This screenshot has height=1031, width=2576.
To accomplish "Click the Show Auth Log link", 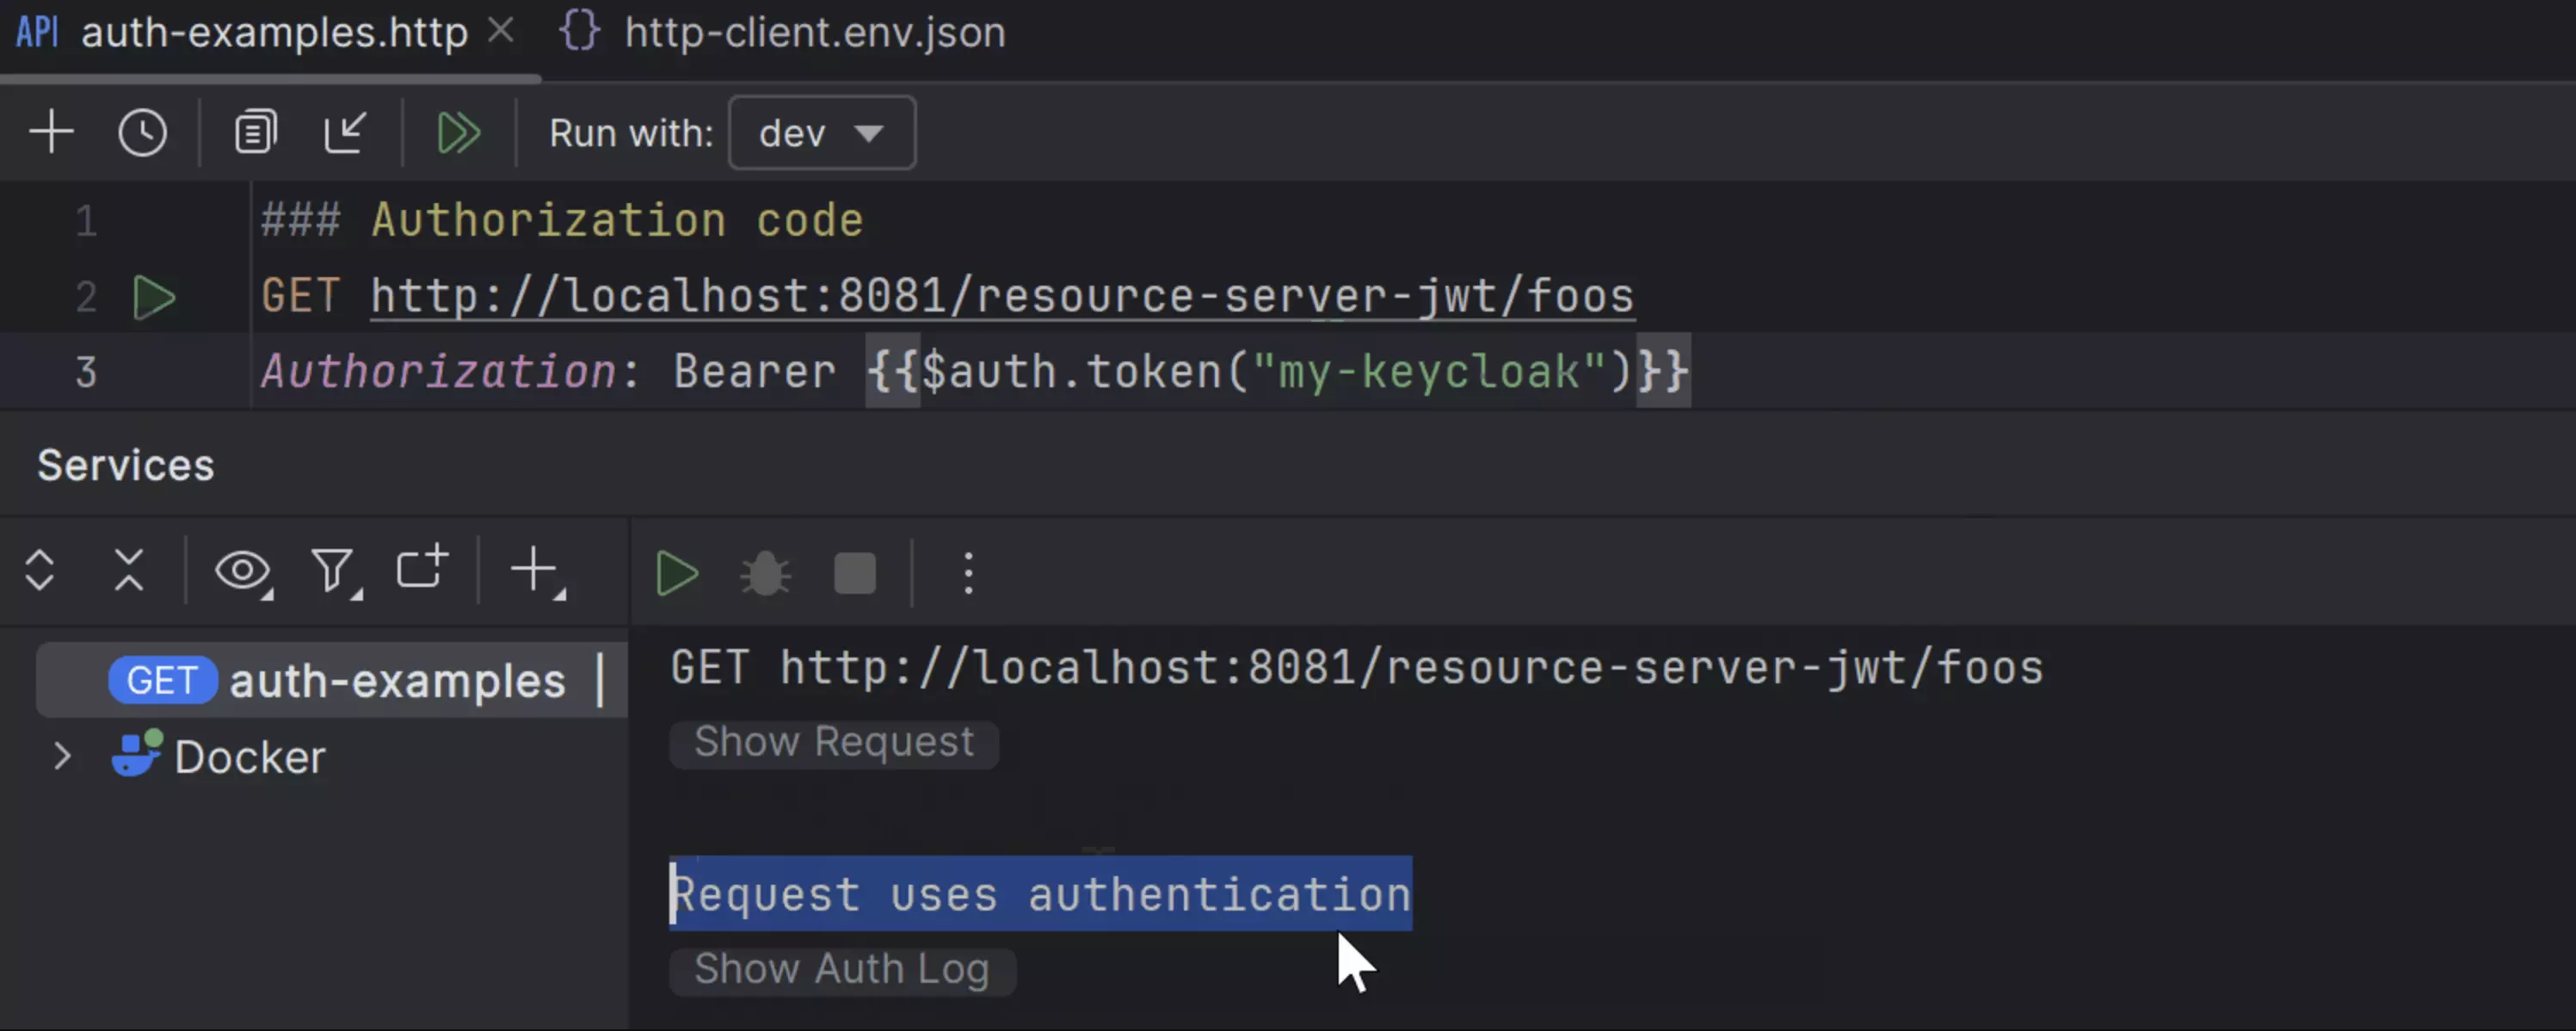I will (841, 969).
